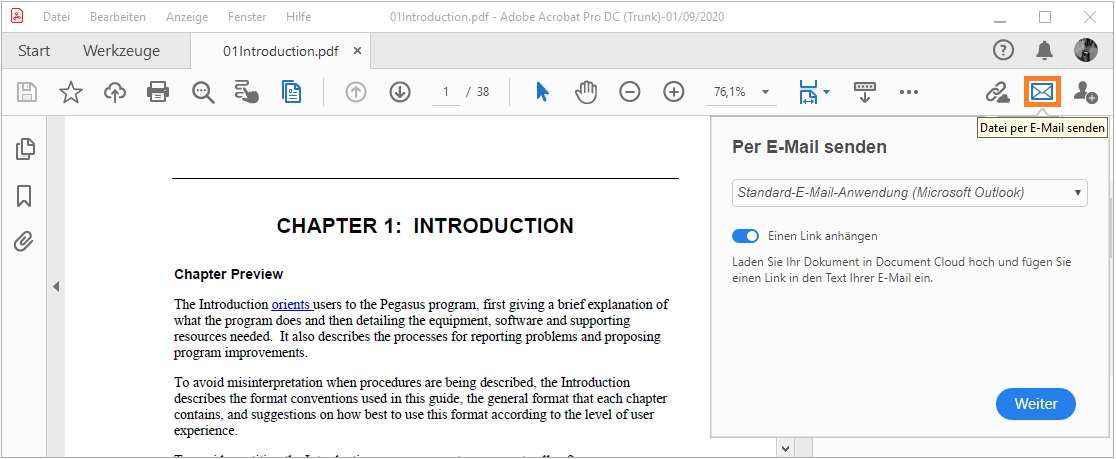Click the CHAPTER 1: INTRODUCTION heading

coord(425,226)
